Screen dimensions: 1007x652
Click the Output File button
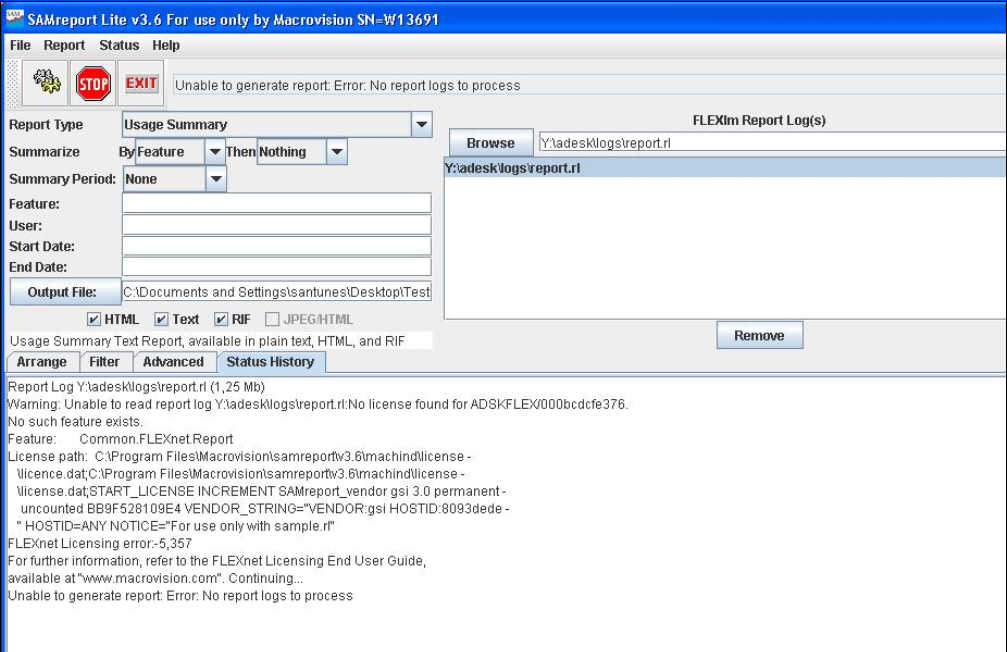[62, 292]
